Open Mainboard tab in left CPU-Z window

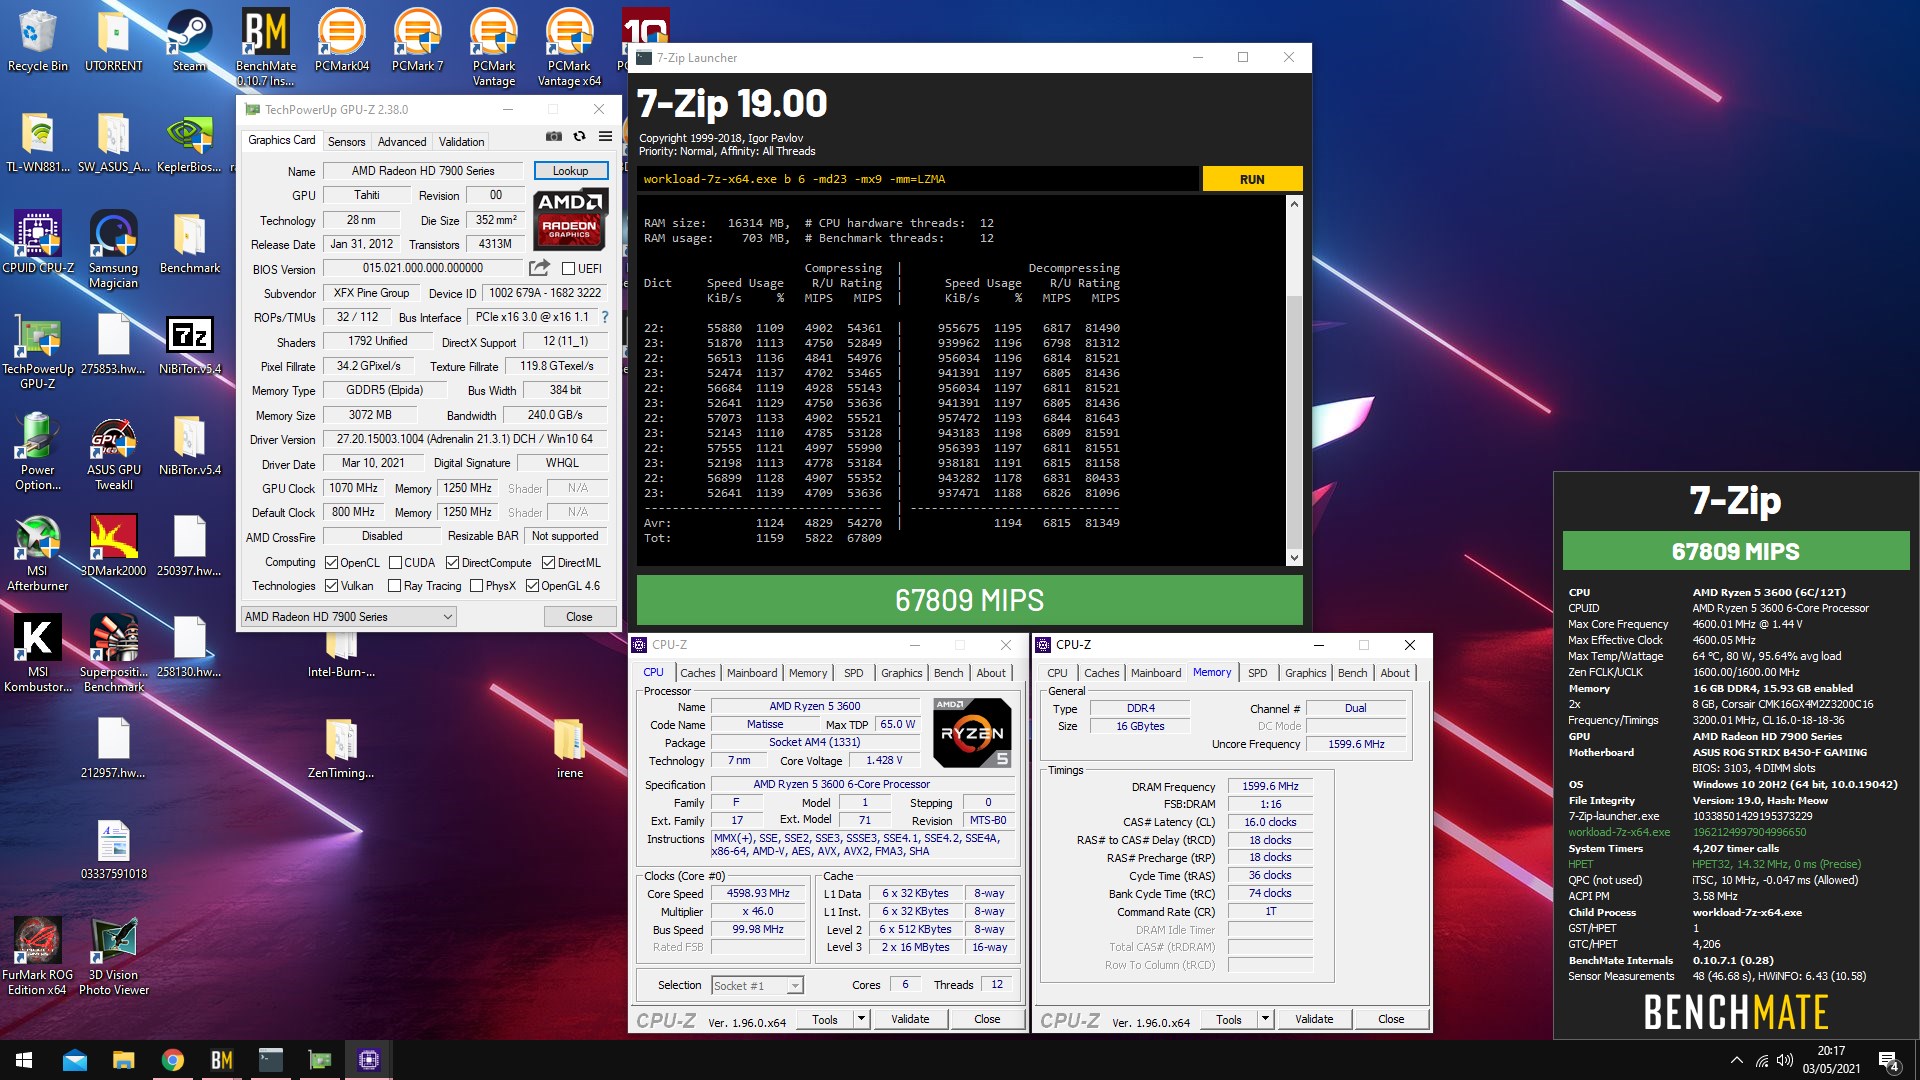751,673
